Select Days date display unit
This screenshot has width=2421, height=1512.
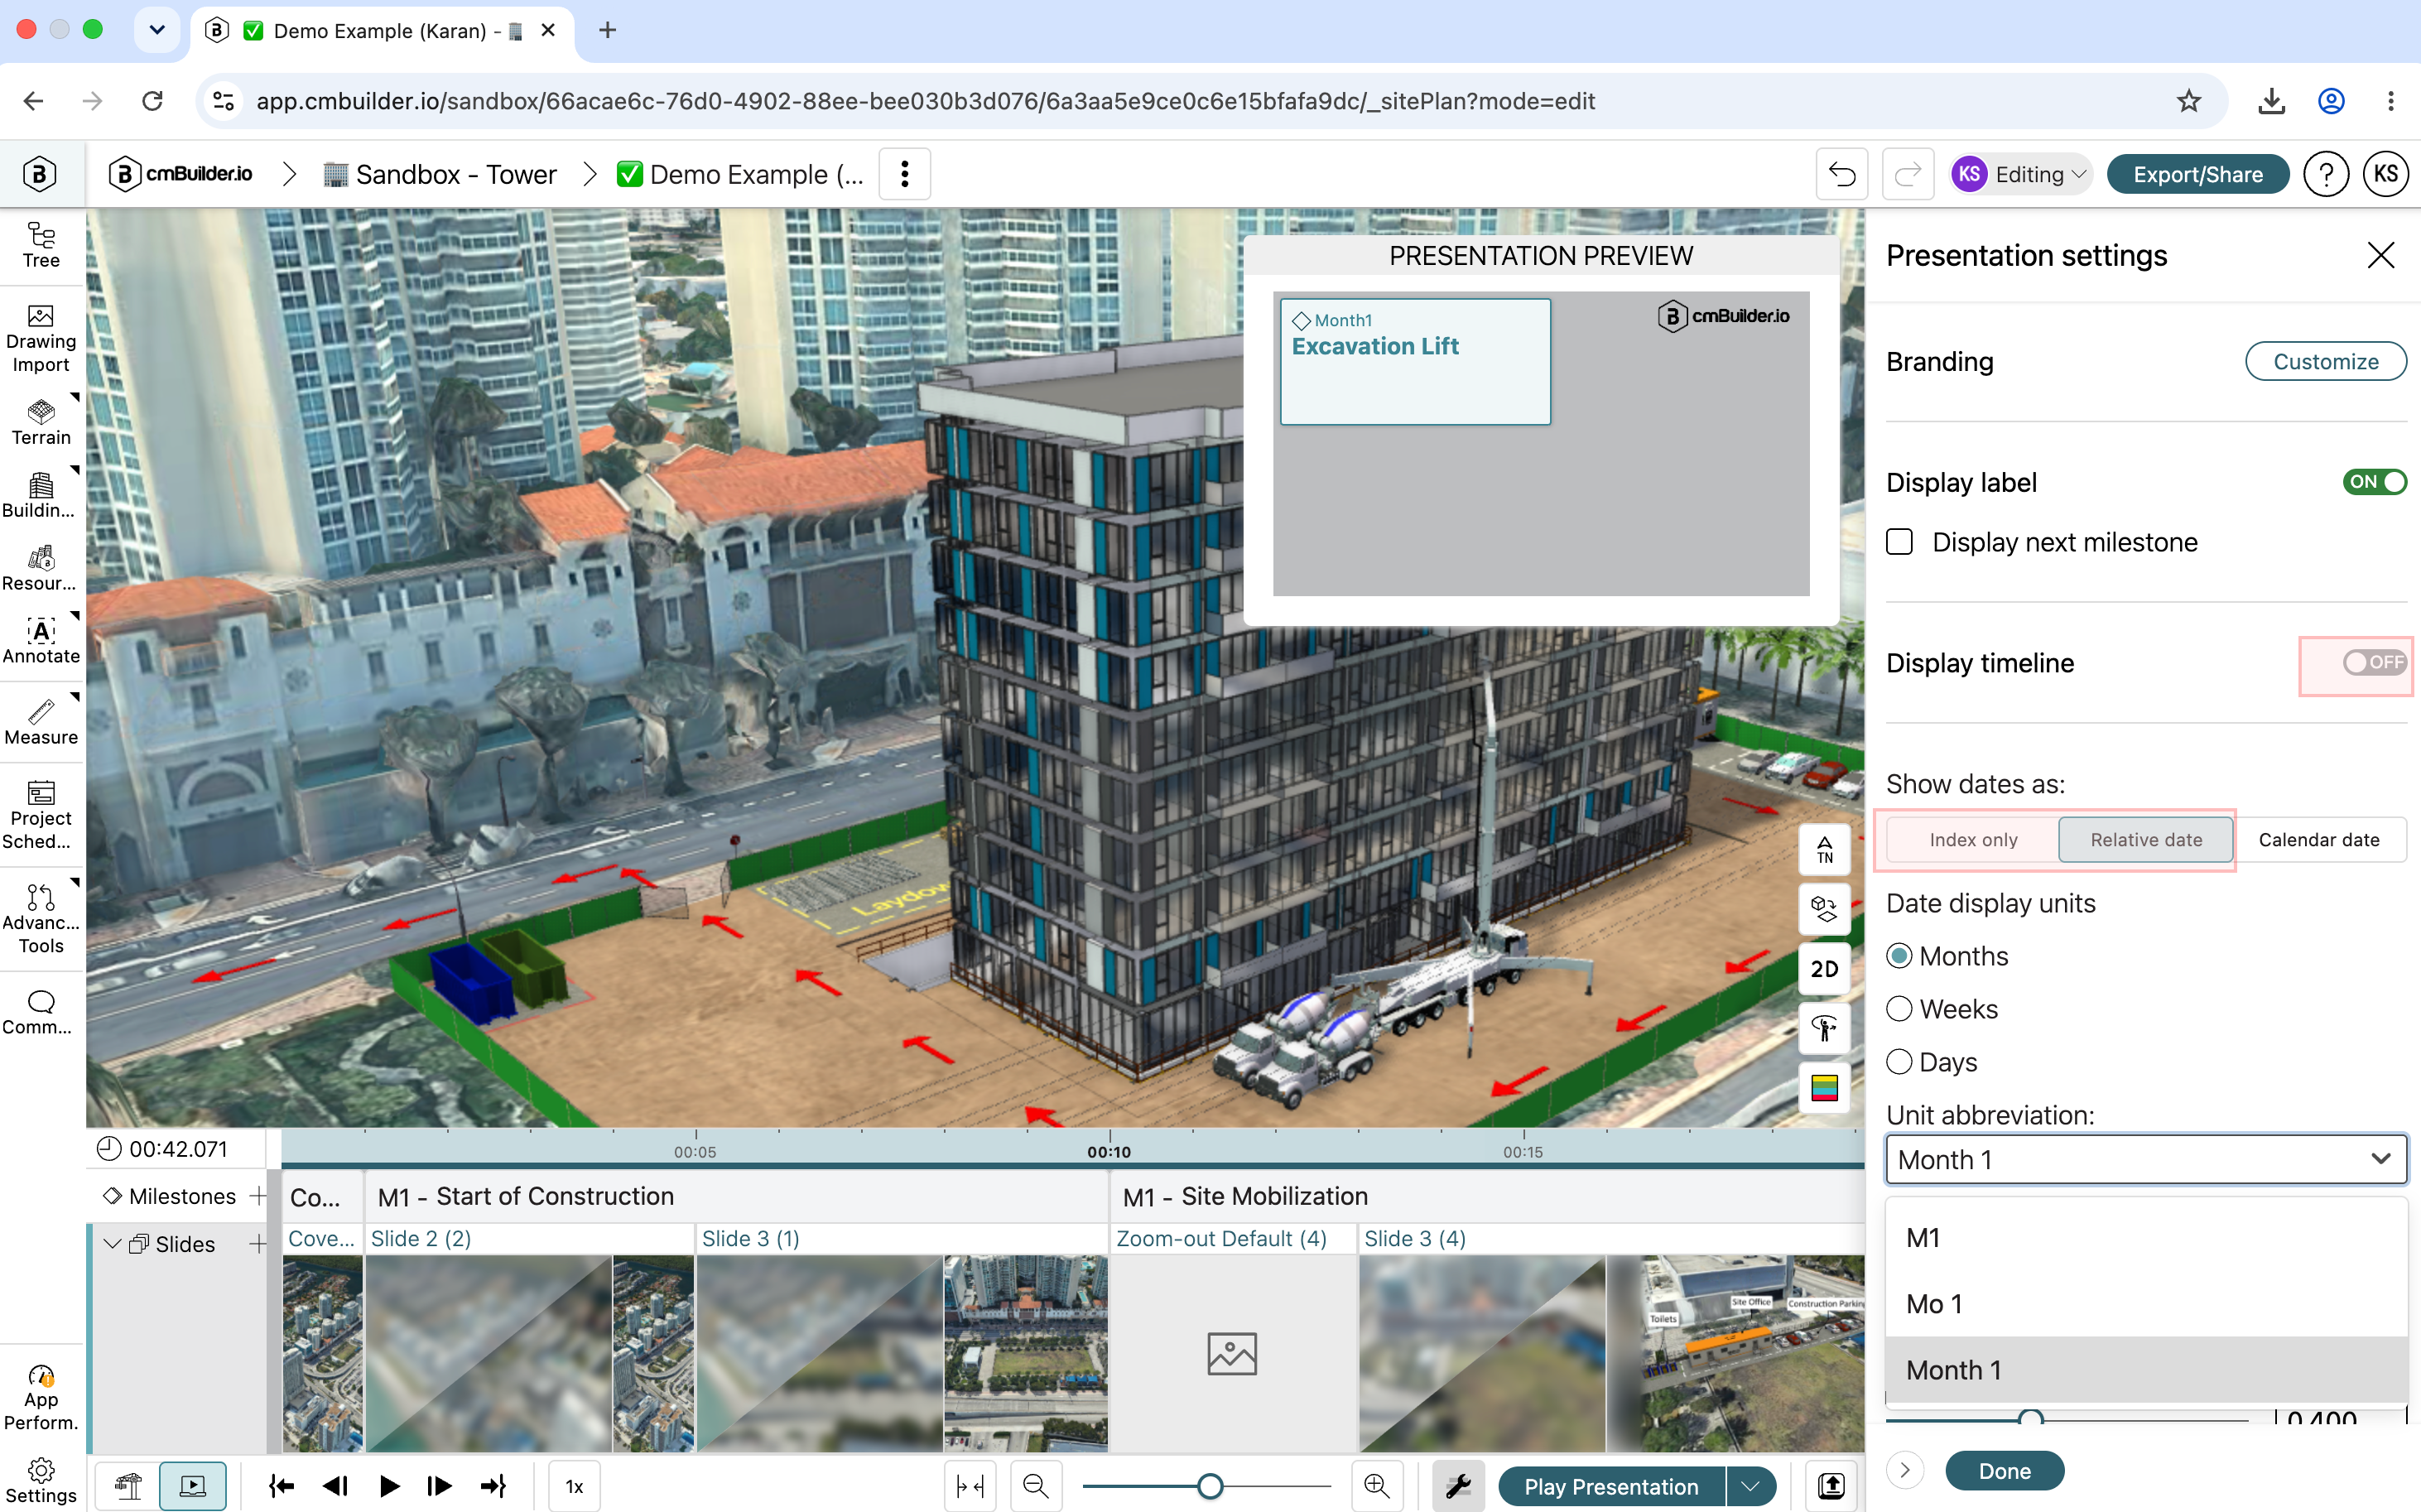[1899, 1062]
